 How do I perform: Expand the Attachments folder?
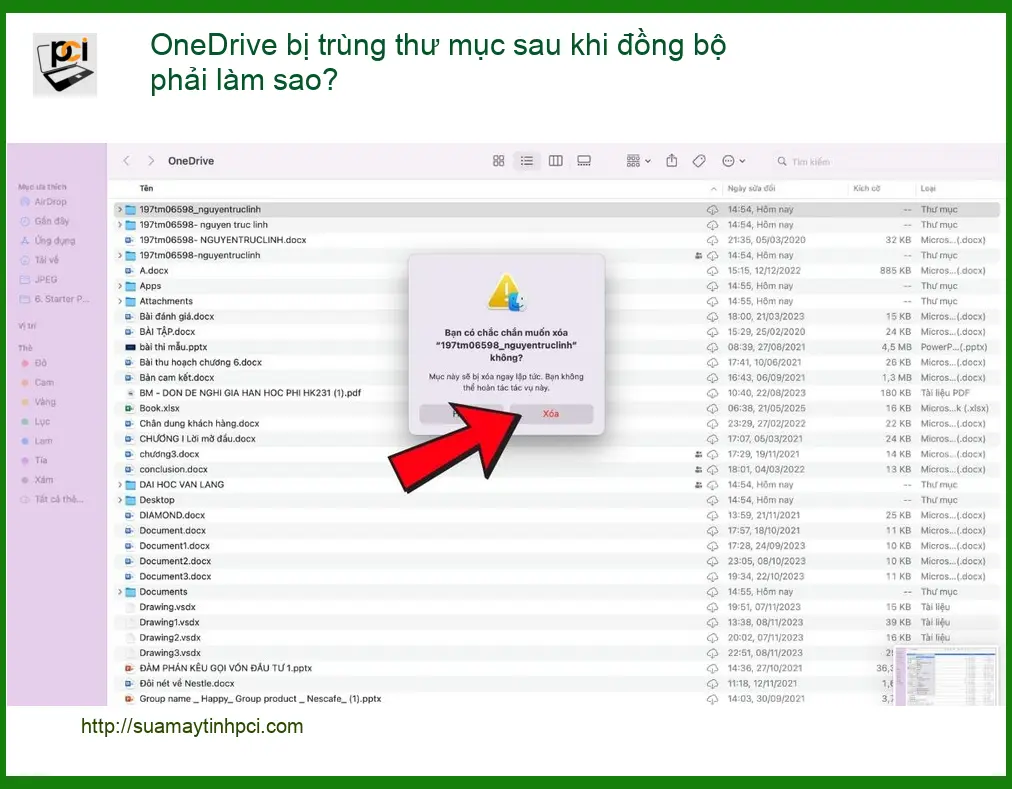coord(119,302)
